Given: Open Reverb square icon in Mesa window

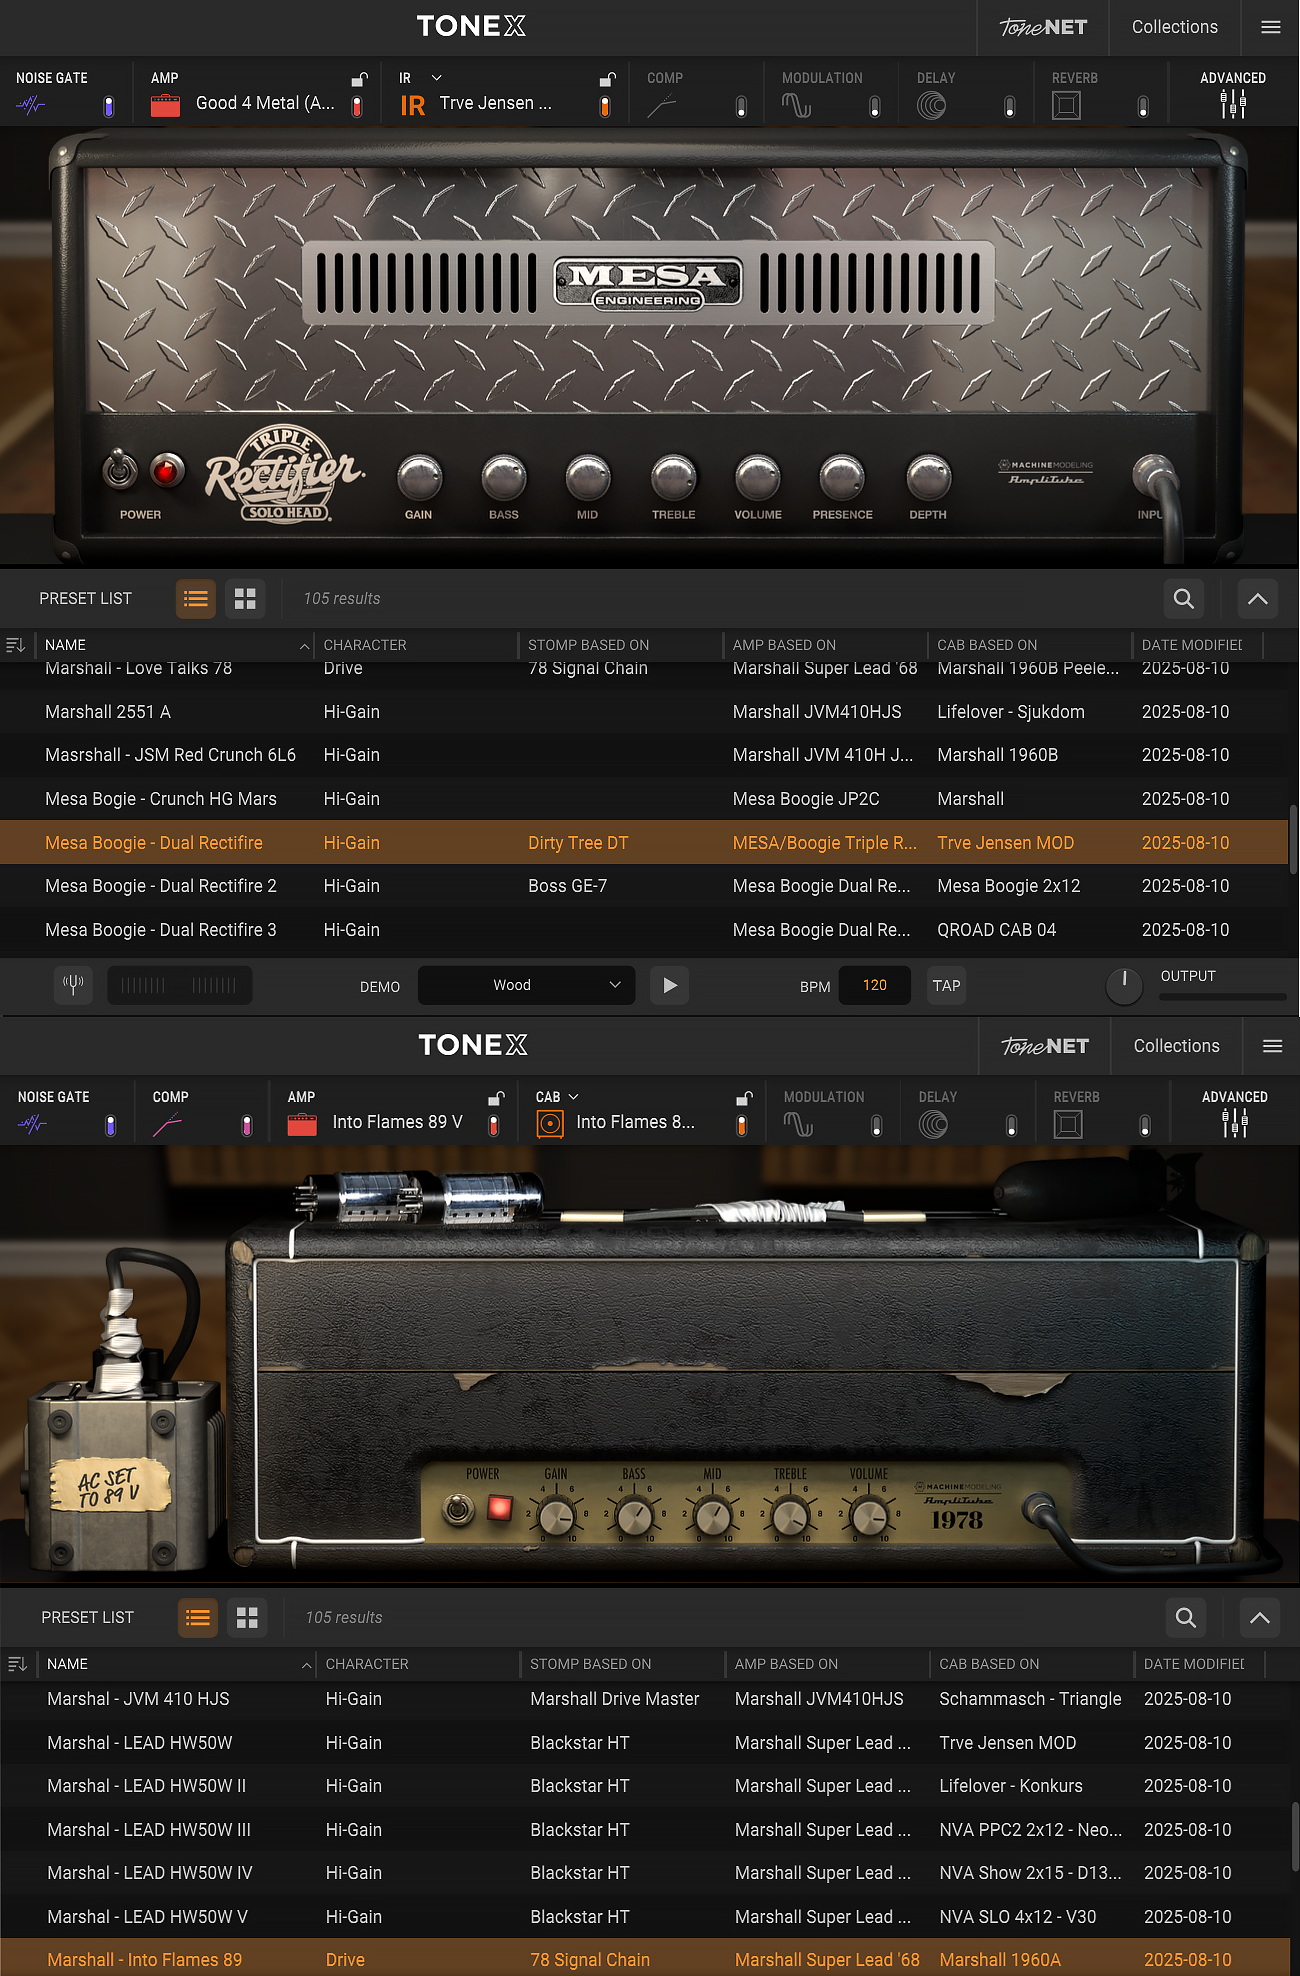Looking at the screenshot, I should point(1067,105).
